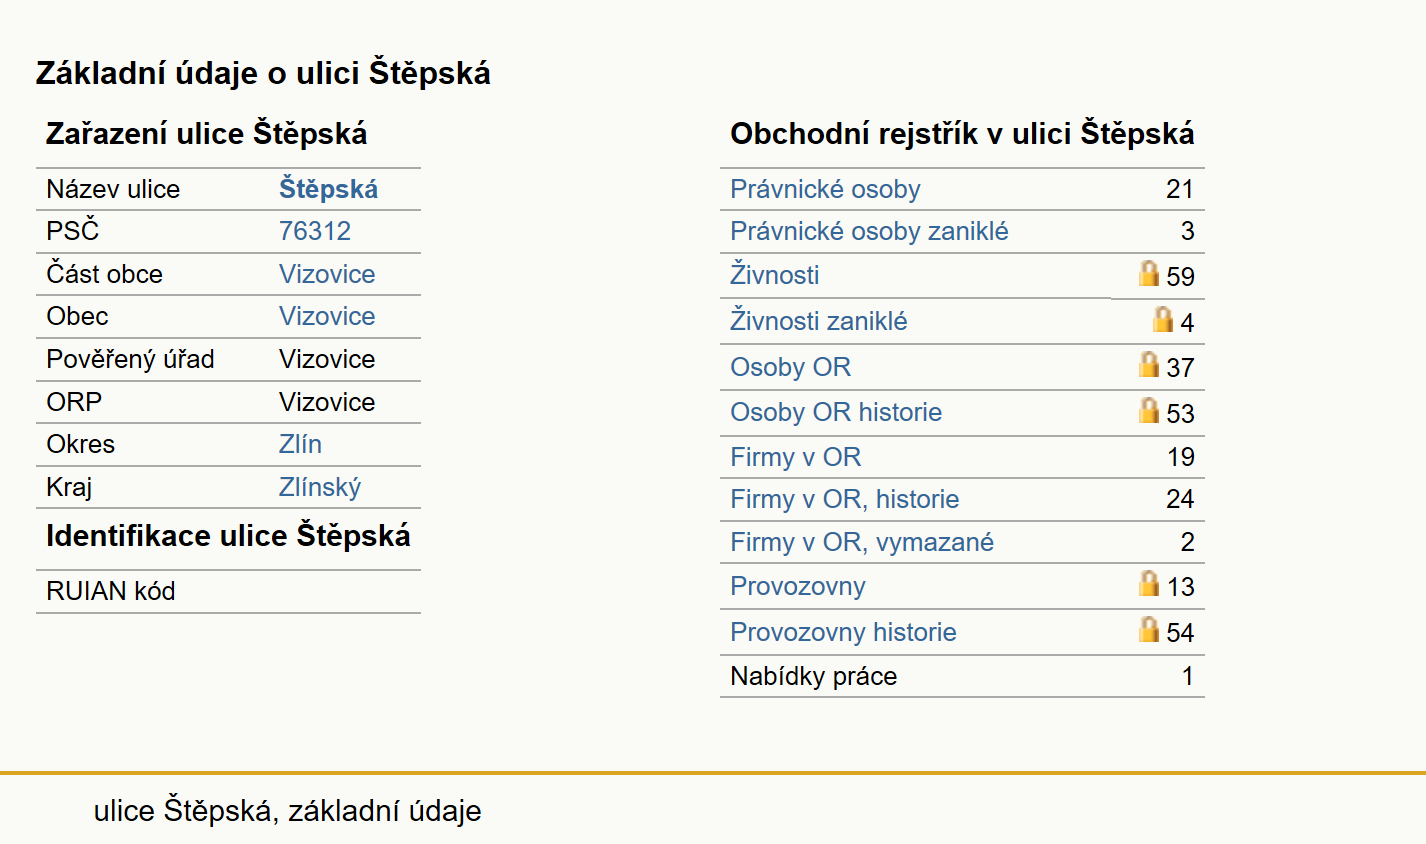
Task: Click Vizovice link in Obec row
Action: [x=327, y=316]
